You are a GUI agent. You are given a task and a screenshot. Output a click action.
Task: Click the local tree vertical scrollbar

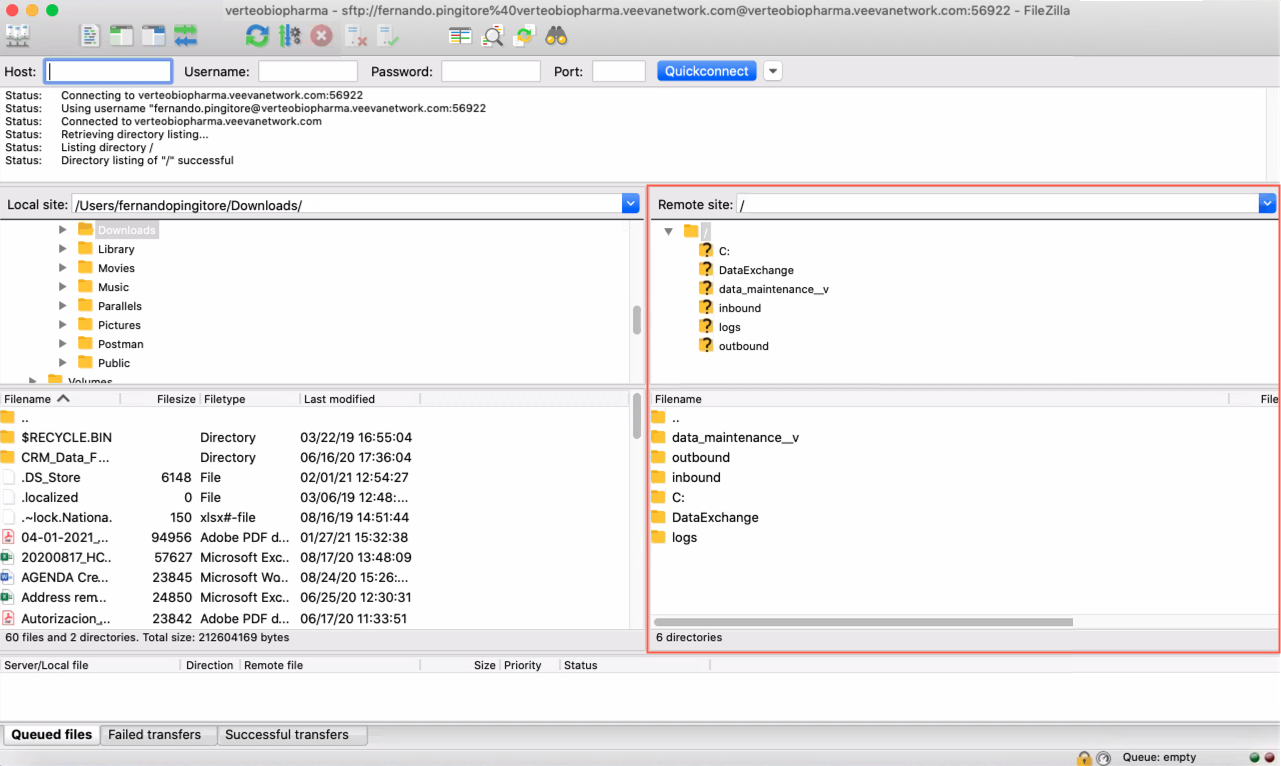pyautogui.click(x=637, y=320)
